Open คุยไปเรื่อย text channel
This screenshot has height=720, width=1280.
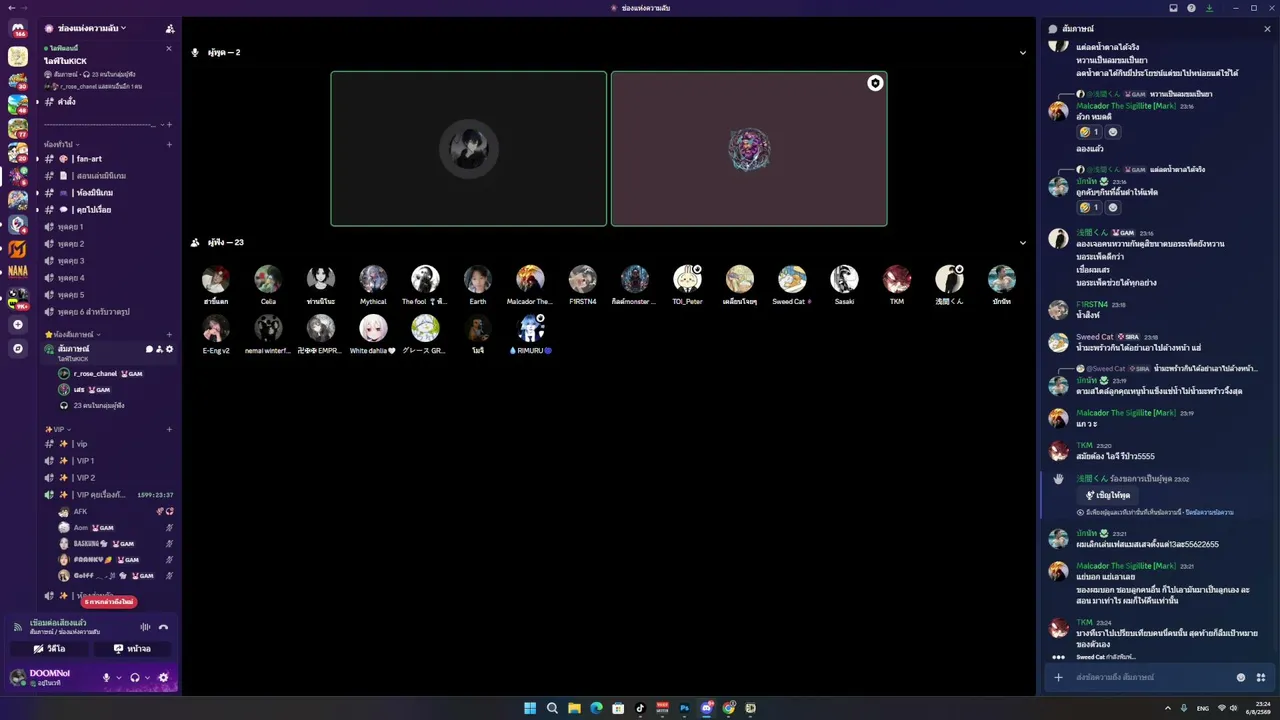[110, 209]
